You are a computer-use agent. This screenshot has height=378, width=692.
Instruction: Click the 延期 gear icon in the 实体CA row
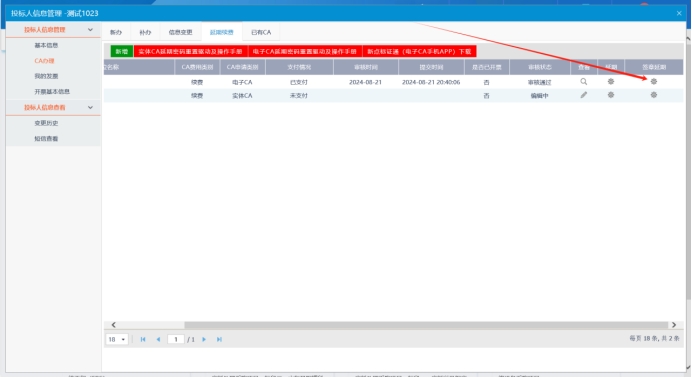(611, 95)
